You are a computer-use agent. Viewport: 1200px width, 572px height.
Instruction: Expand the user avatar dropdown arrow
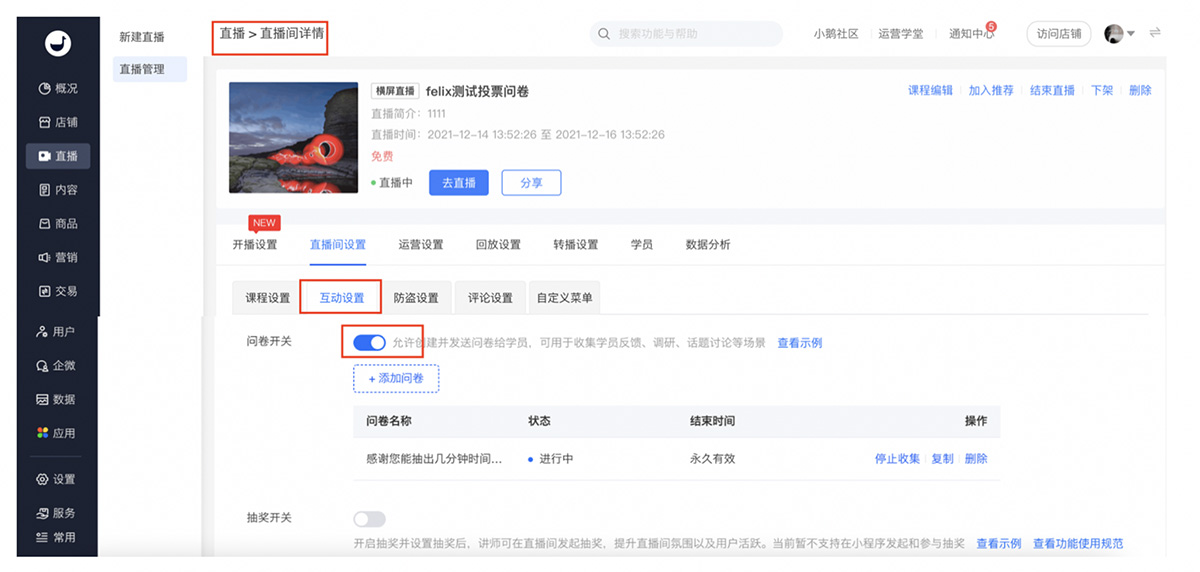tap(1131, 34)
